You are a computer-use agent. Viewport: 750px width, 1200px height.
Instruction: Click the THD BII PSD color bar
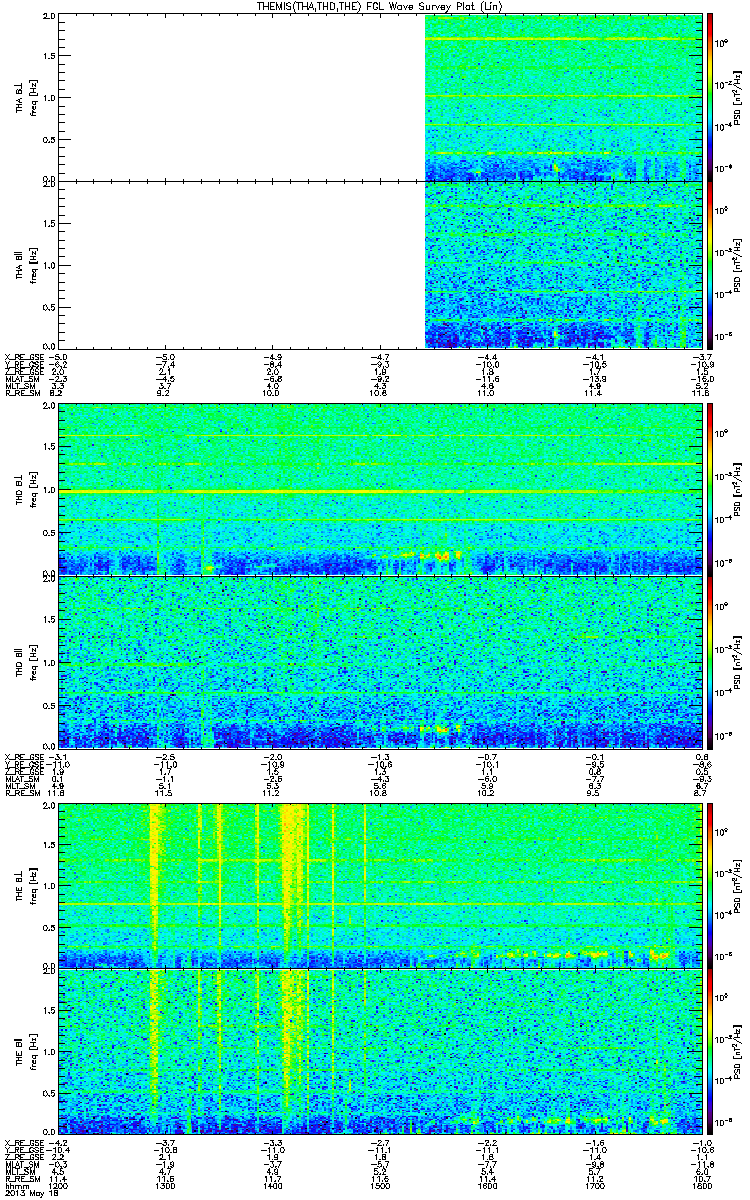click(710, 661)
